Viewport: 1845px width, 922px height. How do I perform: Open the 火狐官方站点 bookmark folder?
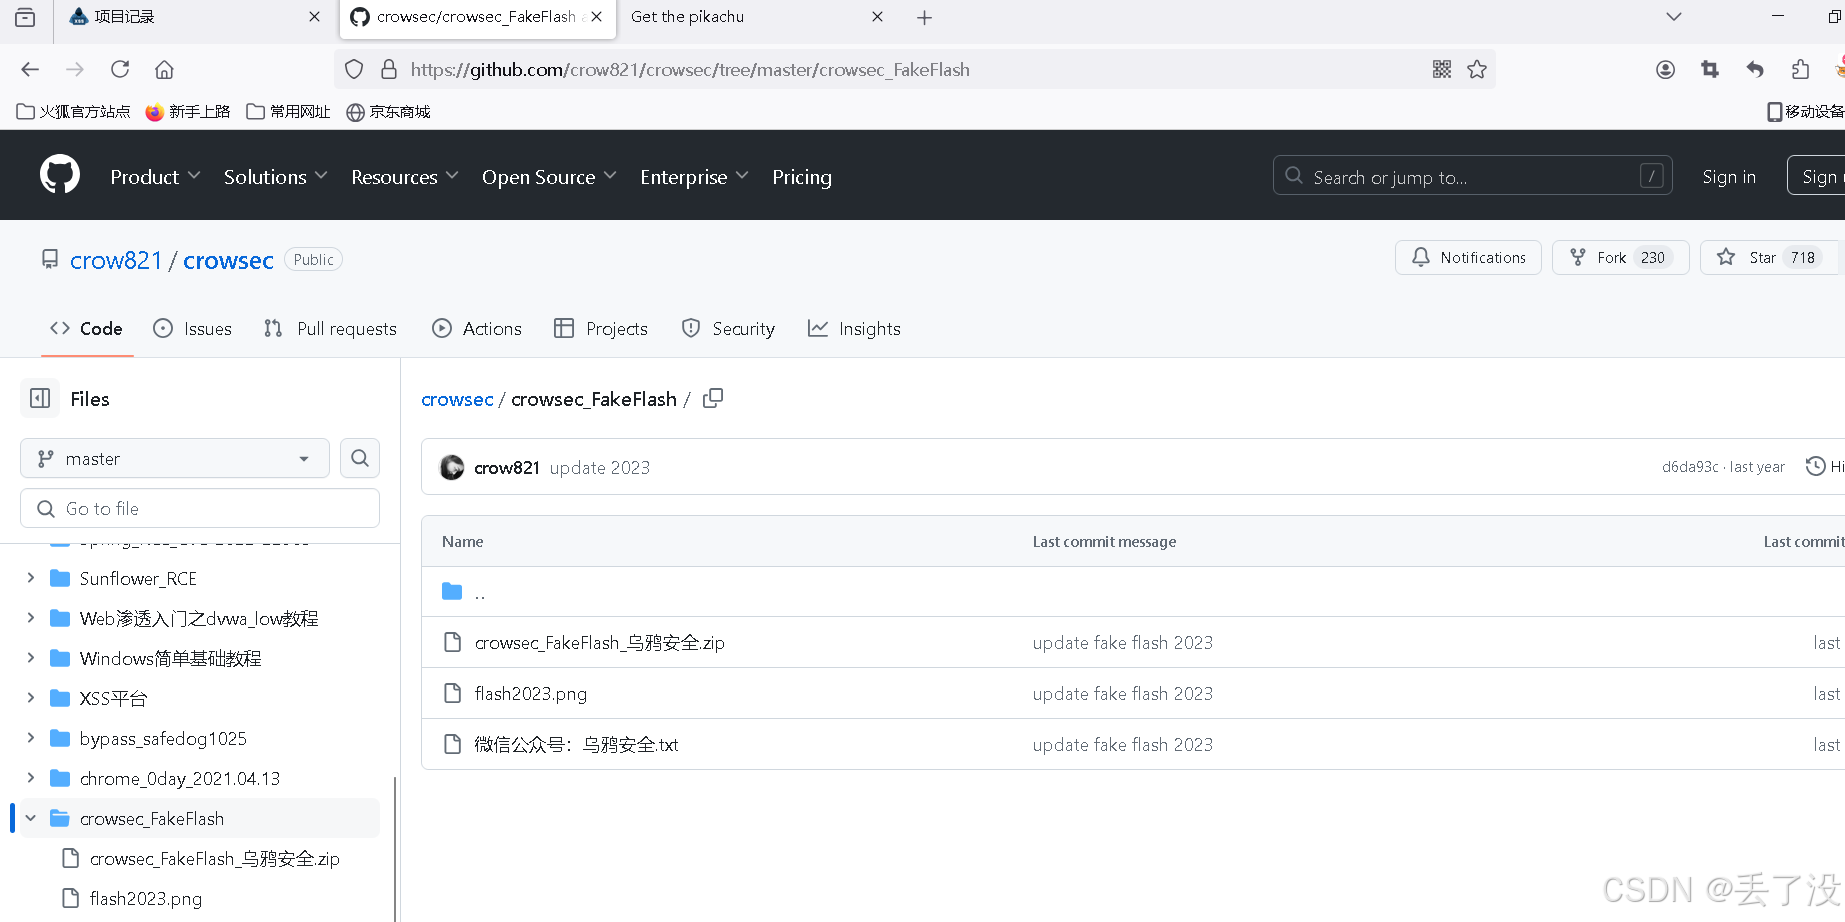(x=74, y=111)
